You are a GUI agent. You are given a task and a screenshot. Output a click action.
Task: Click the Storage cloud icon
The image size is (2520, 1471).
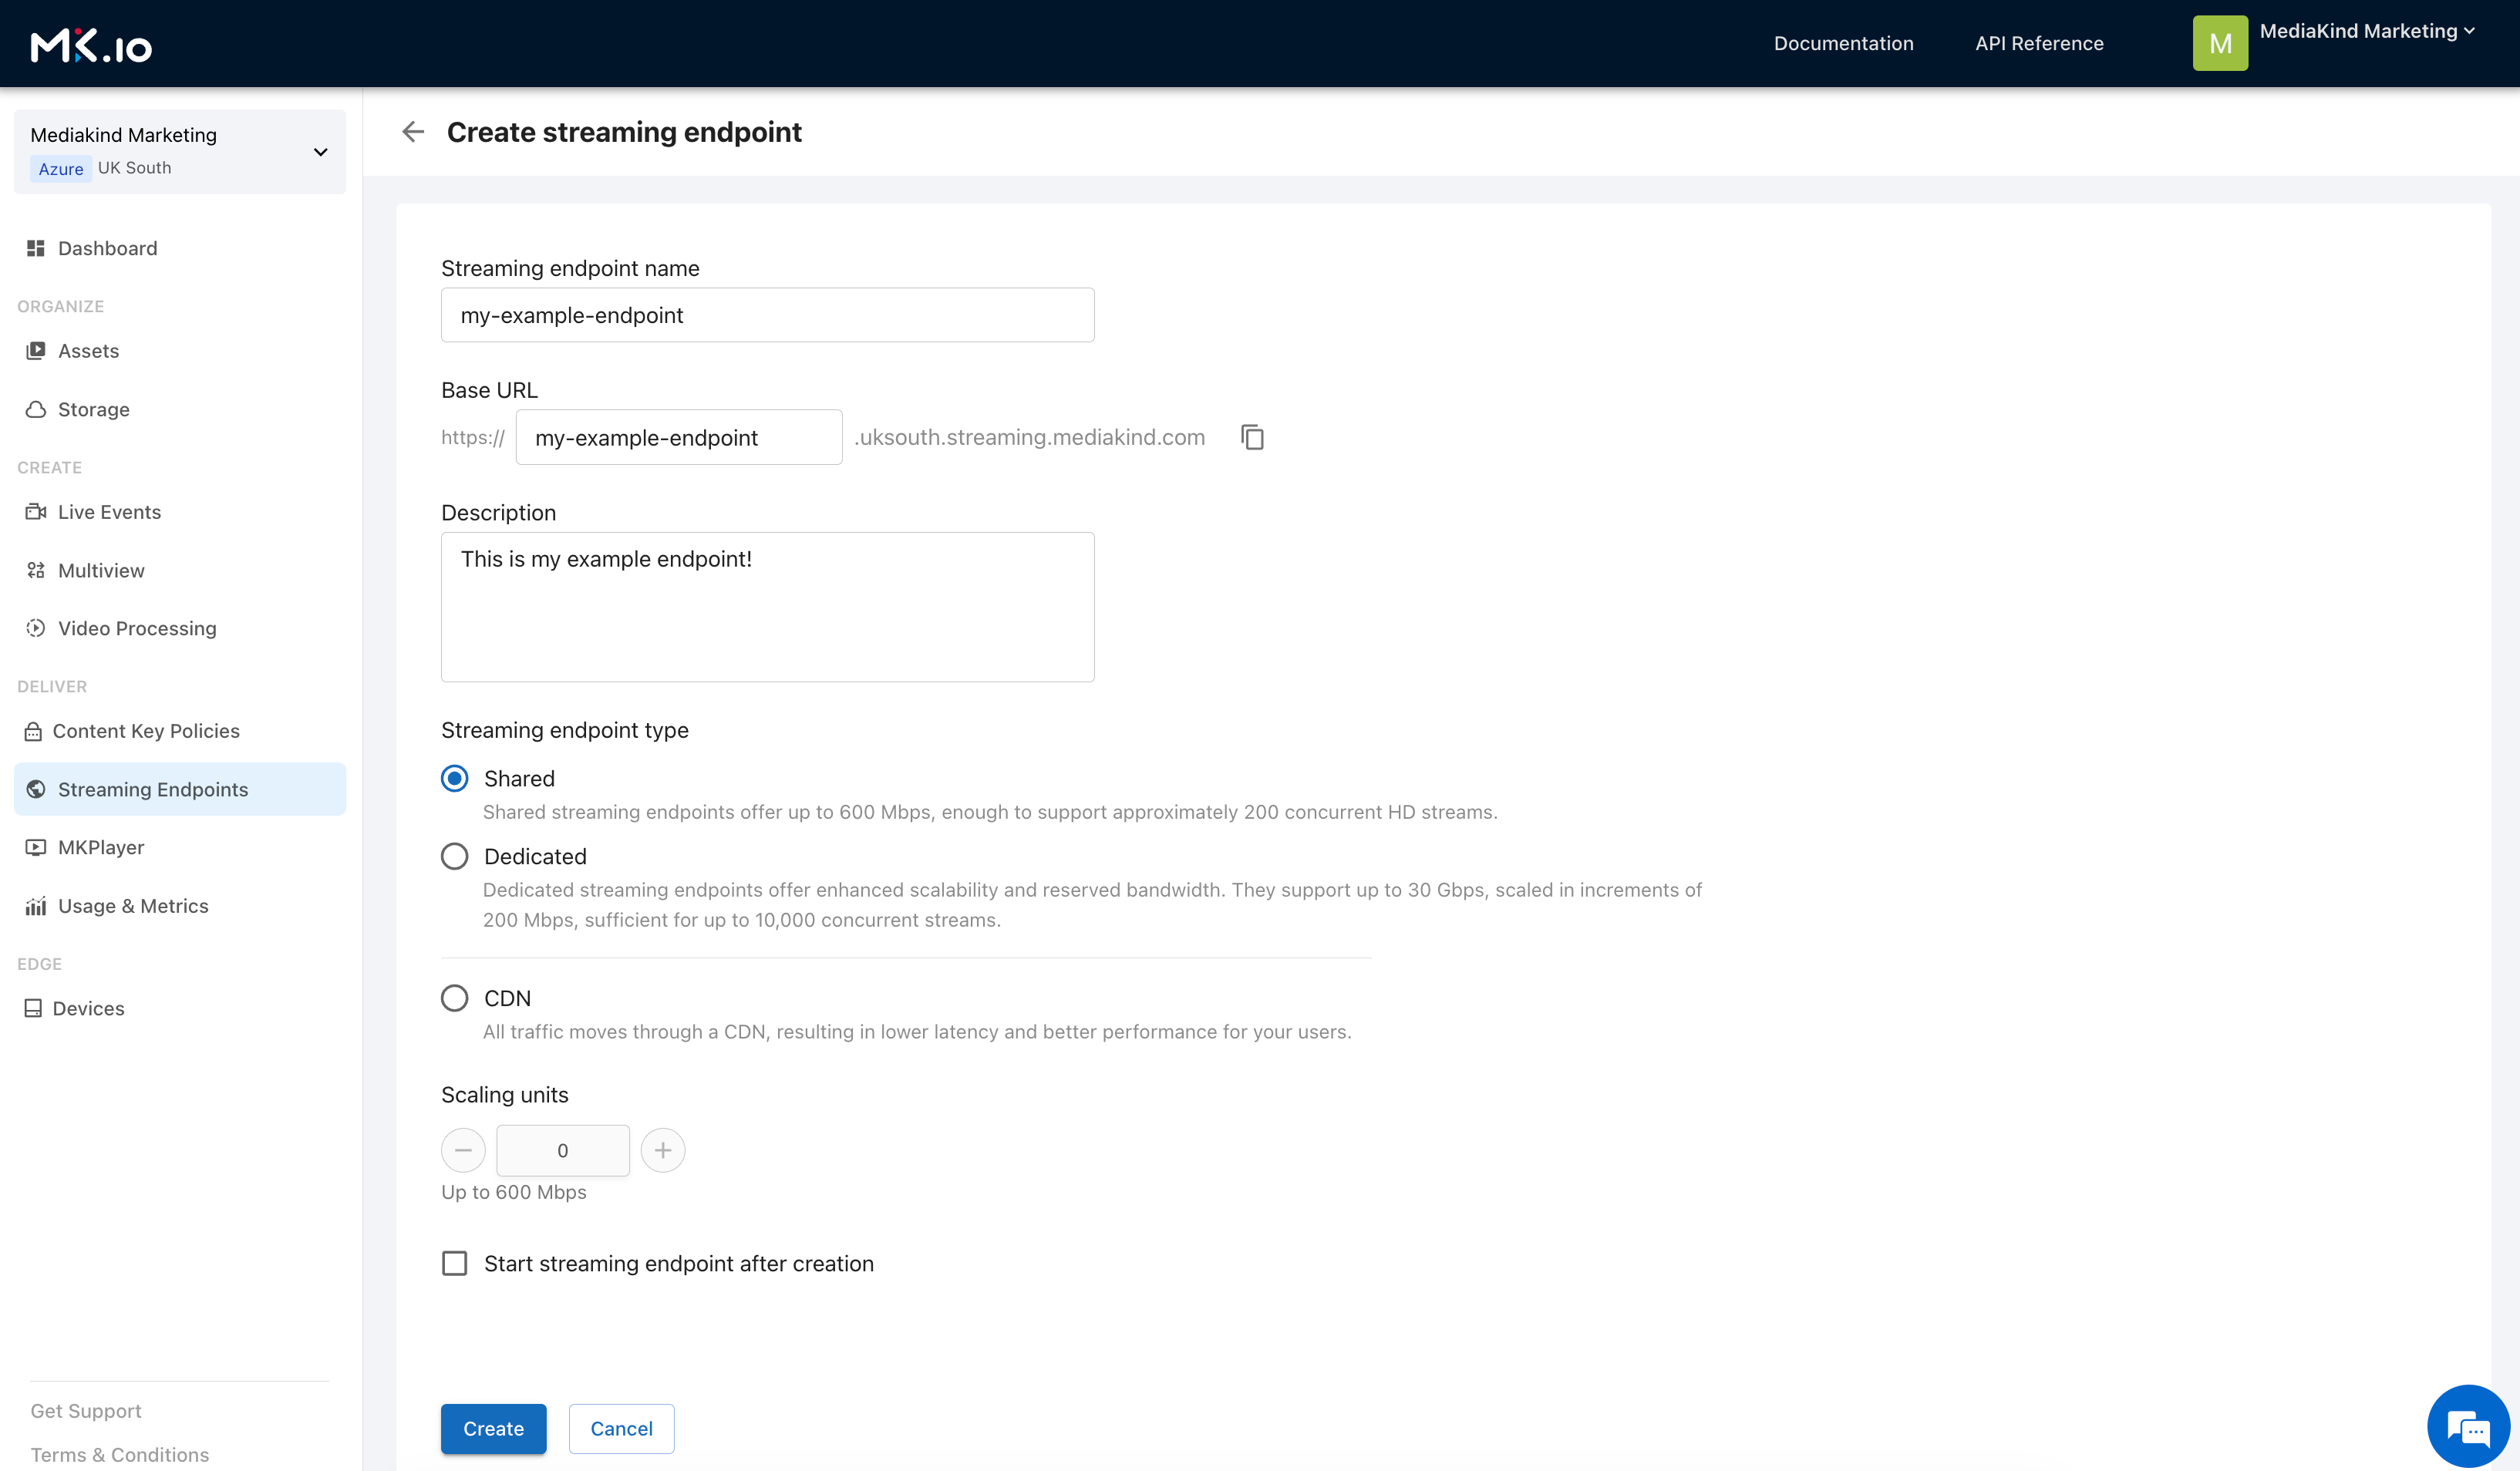click(36, 409)
